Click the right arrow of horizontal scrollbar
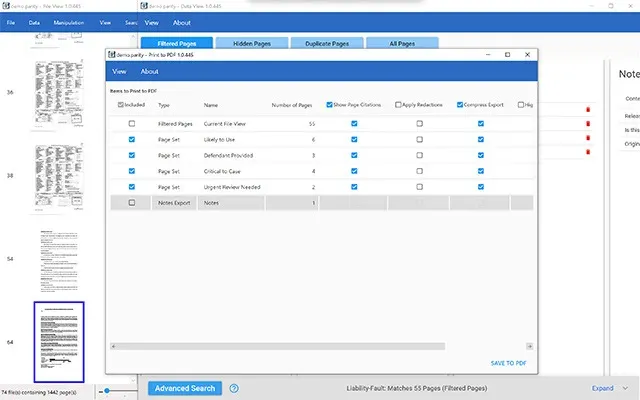The height and width of the screenshot is (400, 640). click(x=529, y=346)
